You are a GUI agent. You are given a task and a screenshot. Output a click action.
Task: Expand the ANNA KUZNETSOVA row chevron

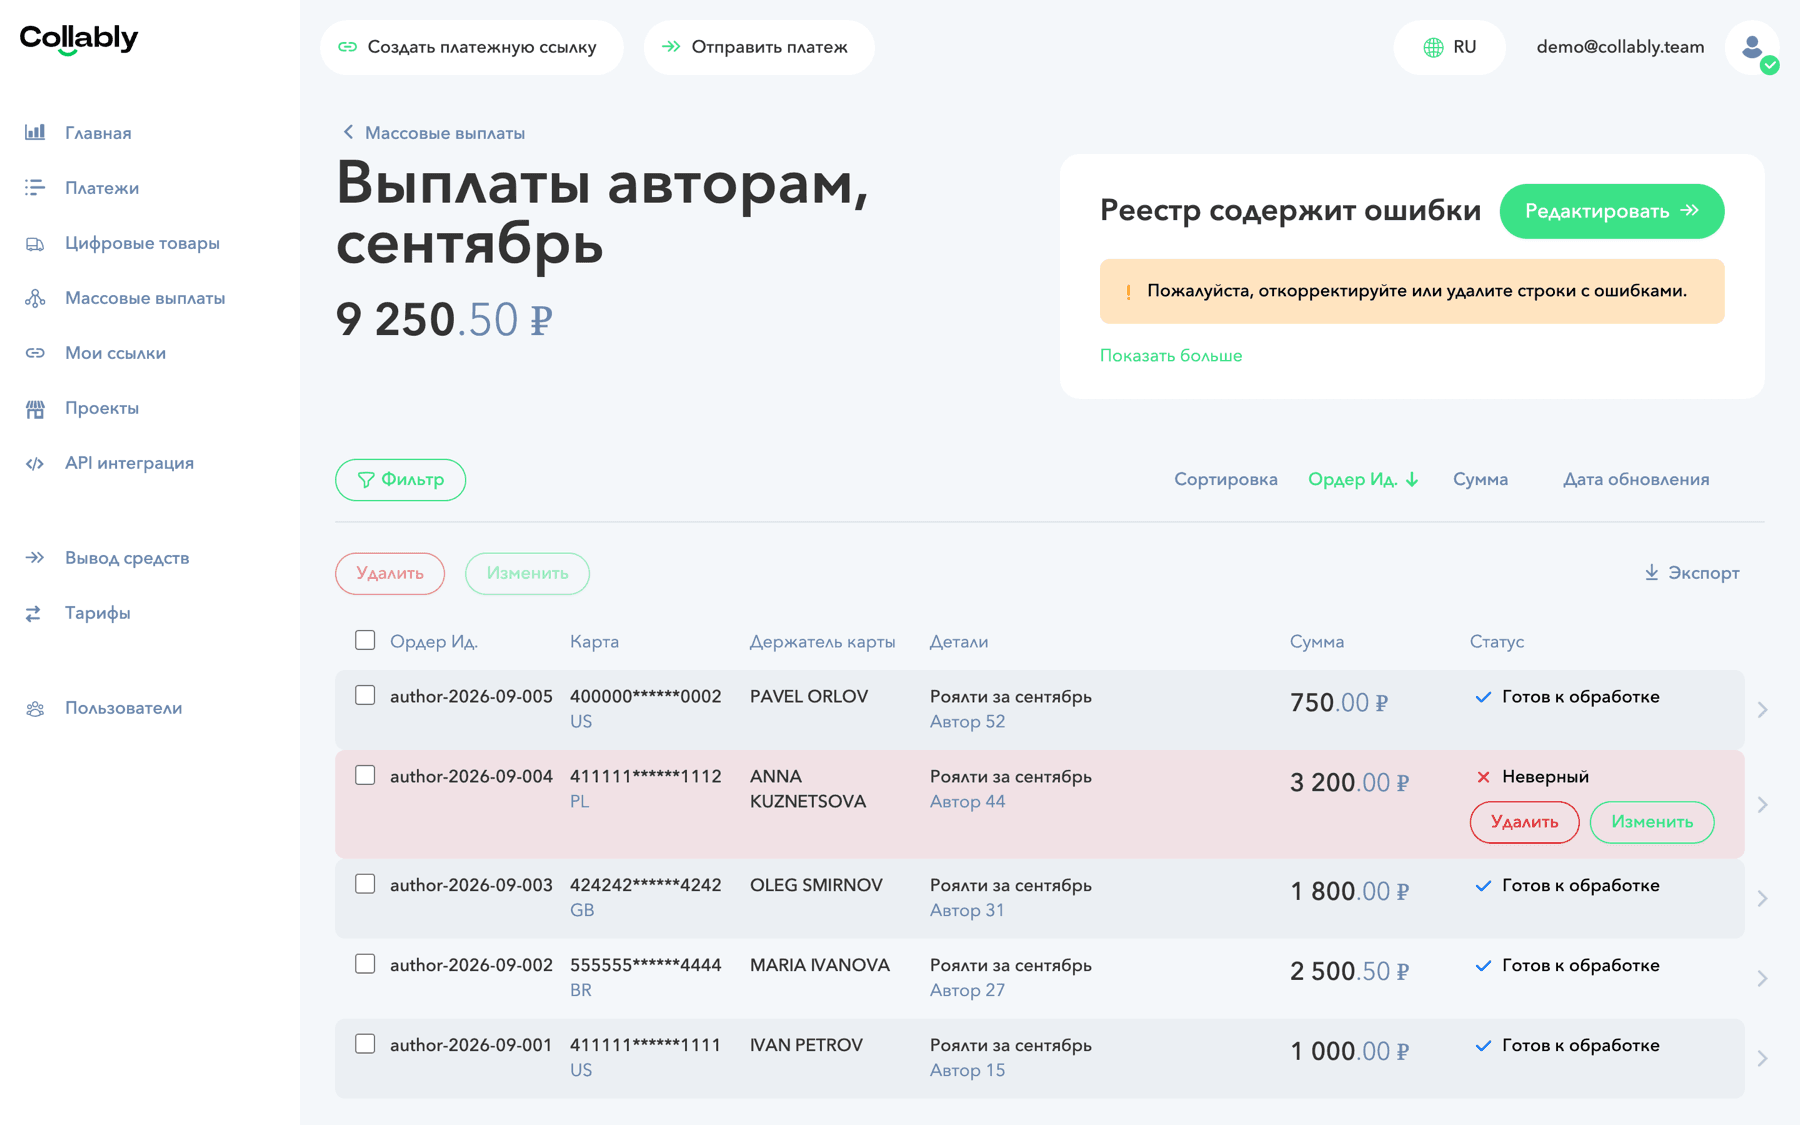1762,804
